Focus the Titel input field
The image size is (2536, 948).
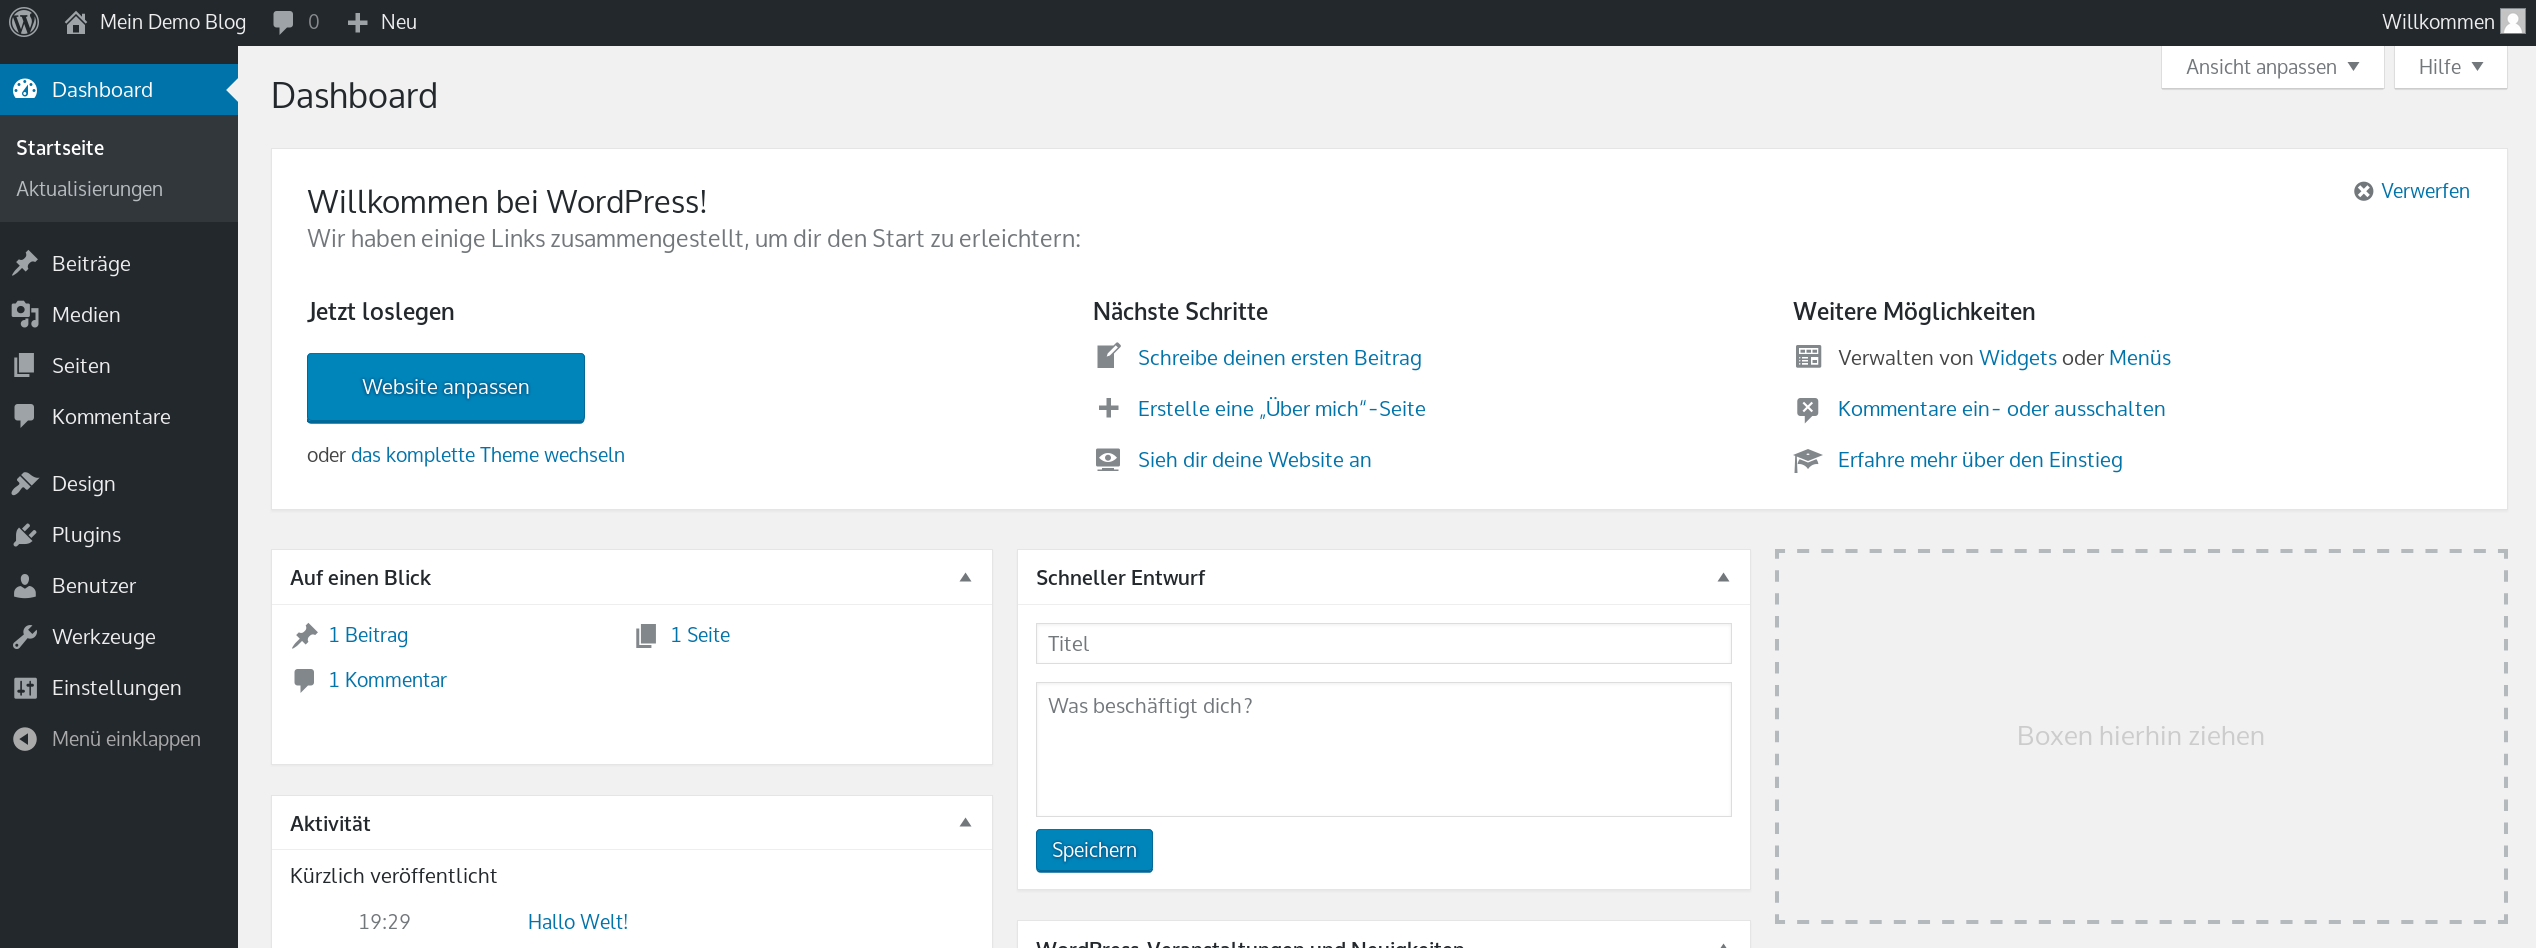click(x=1383, y=643)
